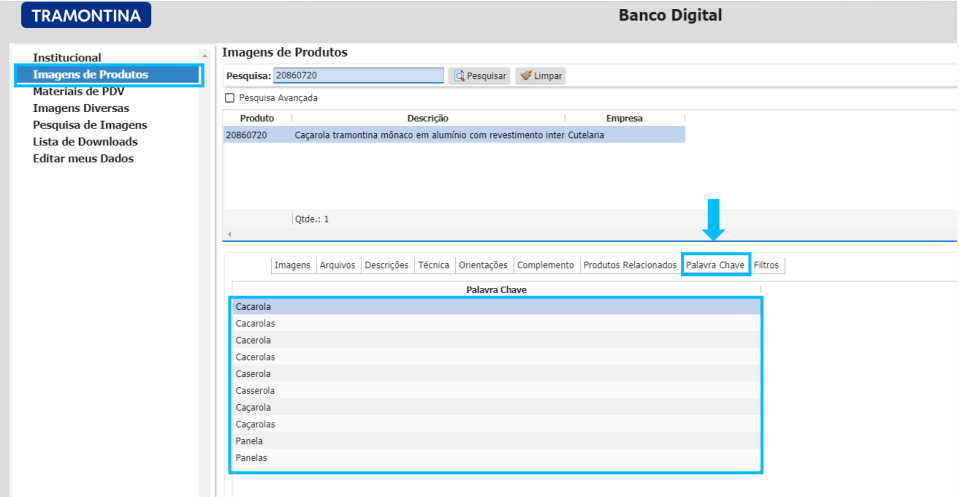Click the left arrow of the horizontal scrollbar
959x497 pixels.
(x=229, y=234)
